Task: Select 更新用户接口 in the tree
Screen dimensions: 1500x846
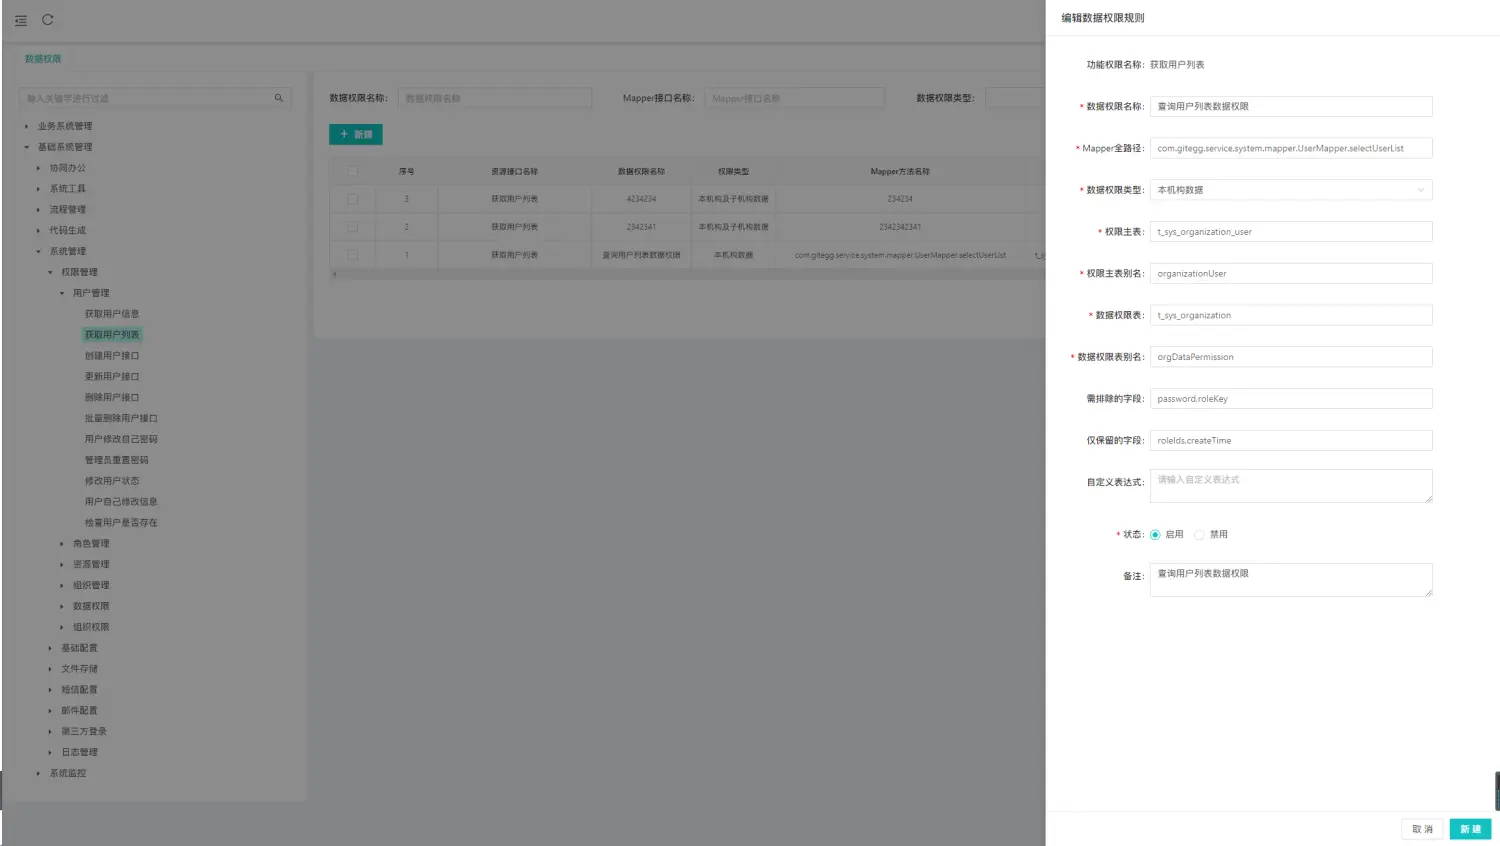Action: [112, 377]
